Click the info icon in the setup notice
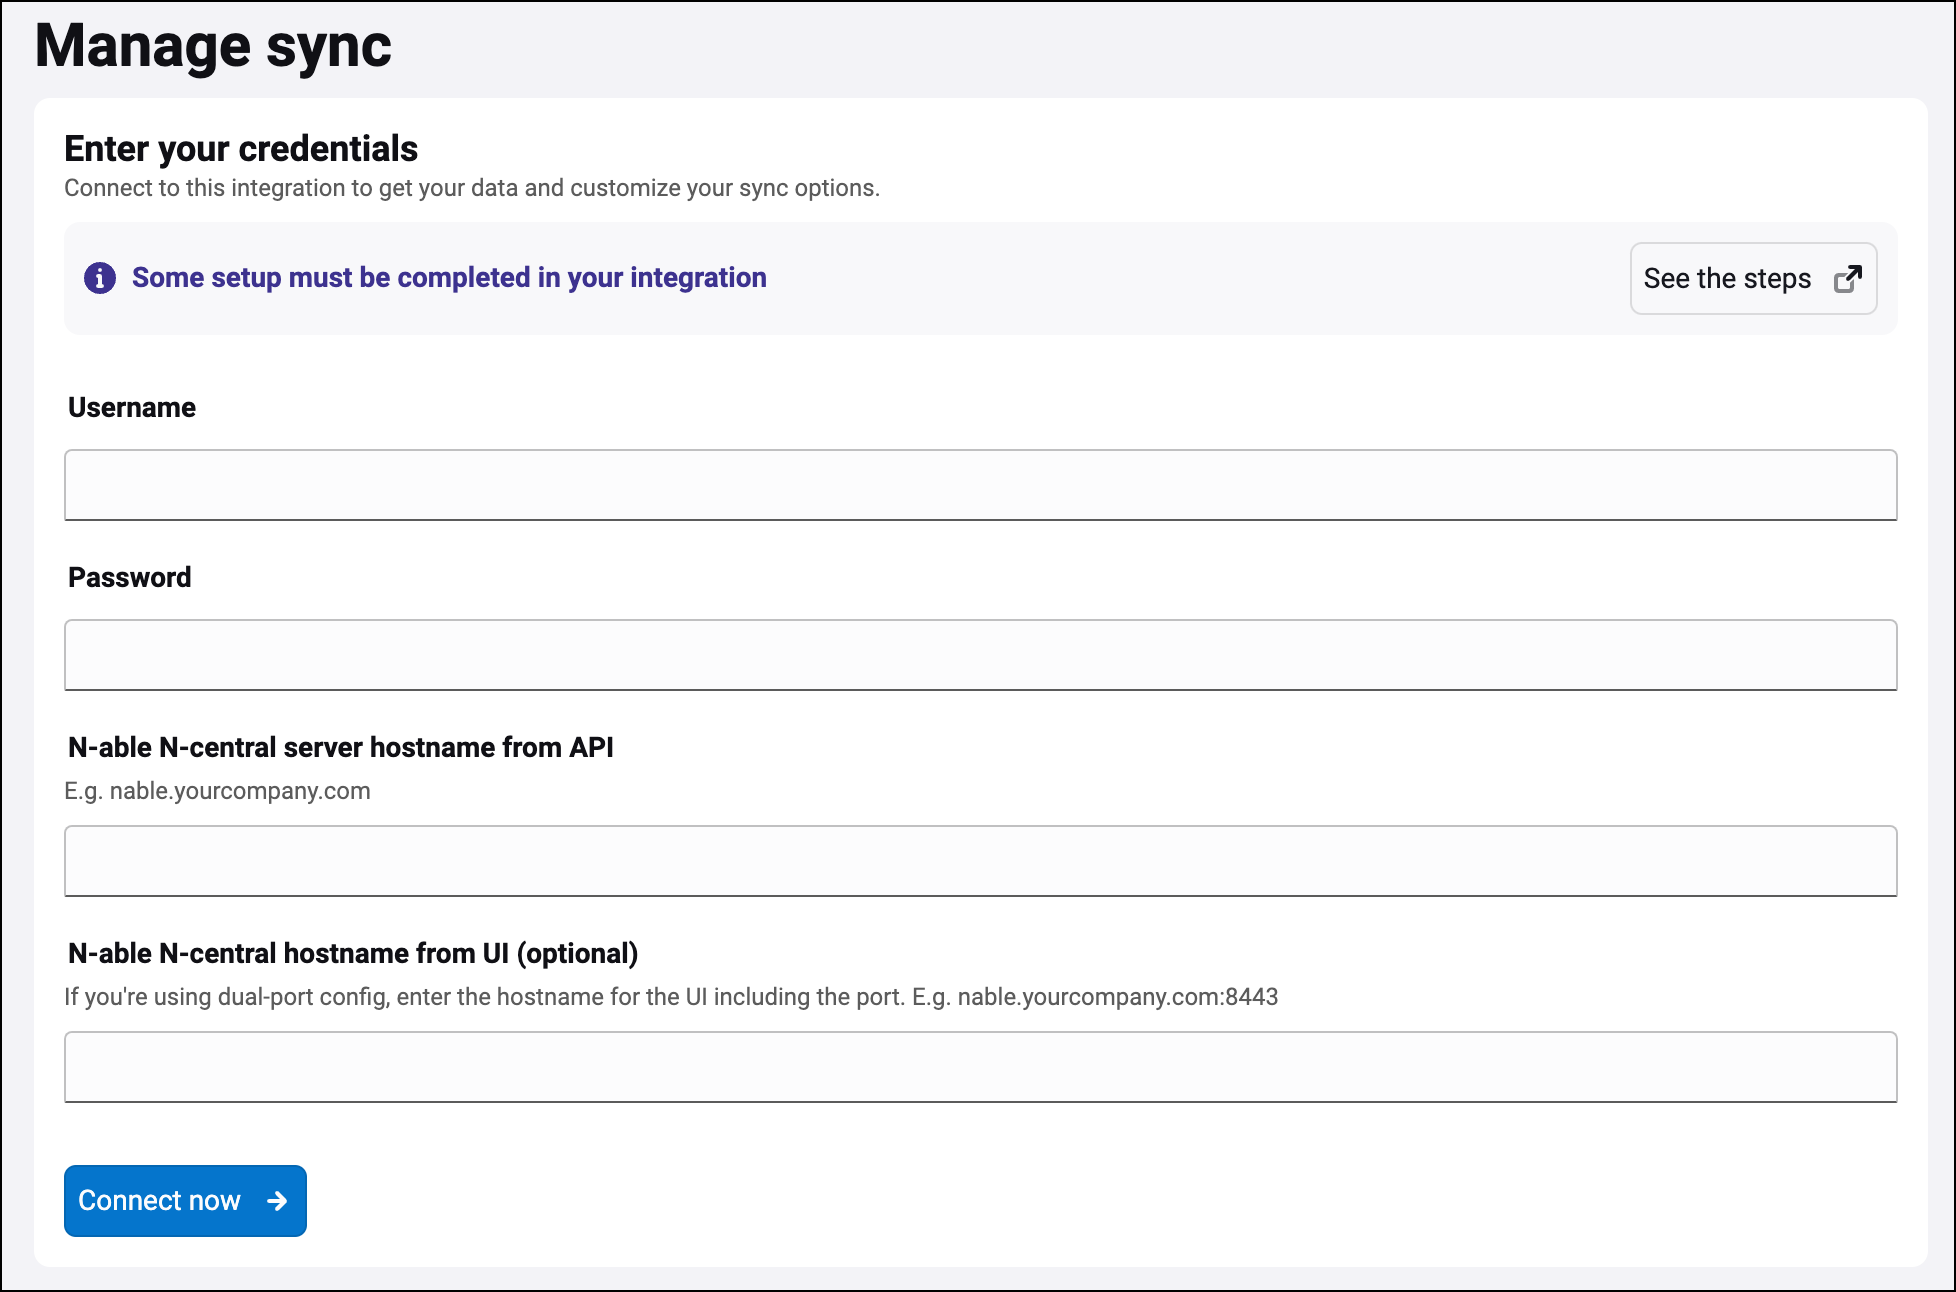Screen dimensions: 1956x1292 coord(99,278)
